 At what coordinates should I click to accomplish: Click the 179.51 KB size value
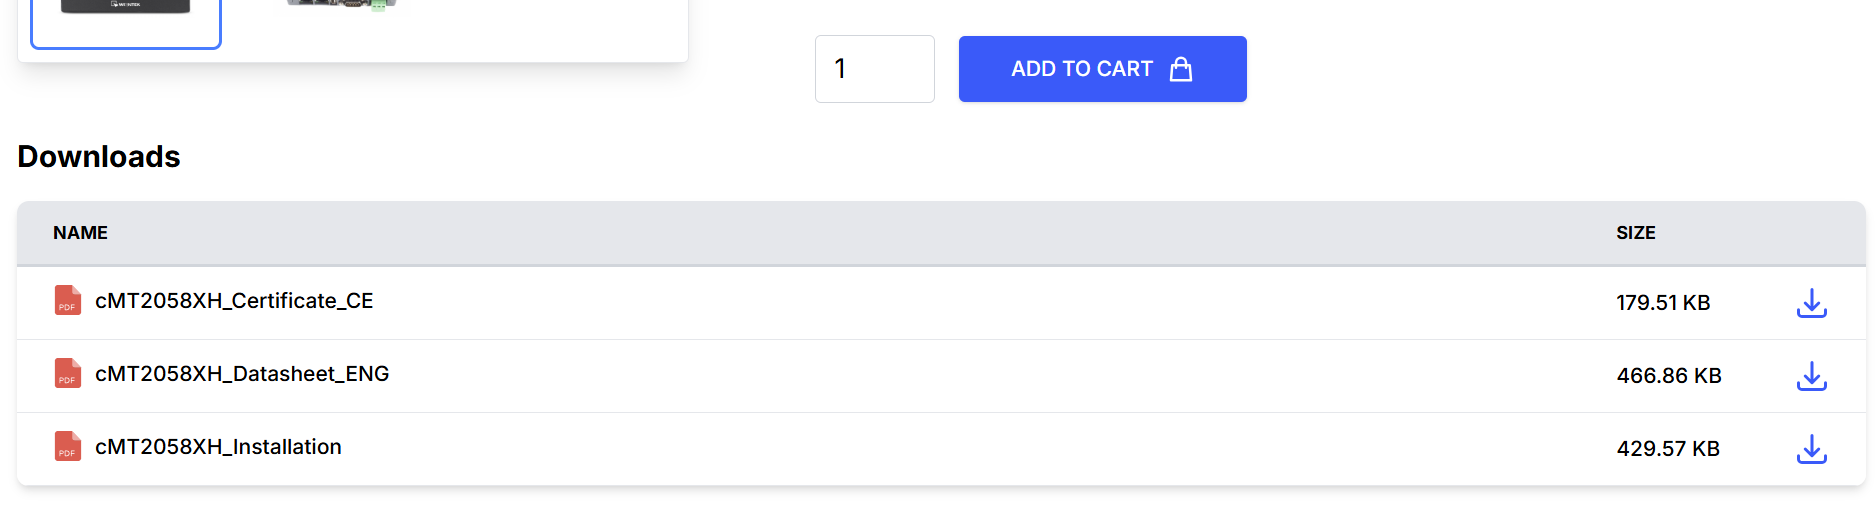click(1663, 303)
